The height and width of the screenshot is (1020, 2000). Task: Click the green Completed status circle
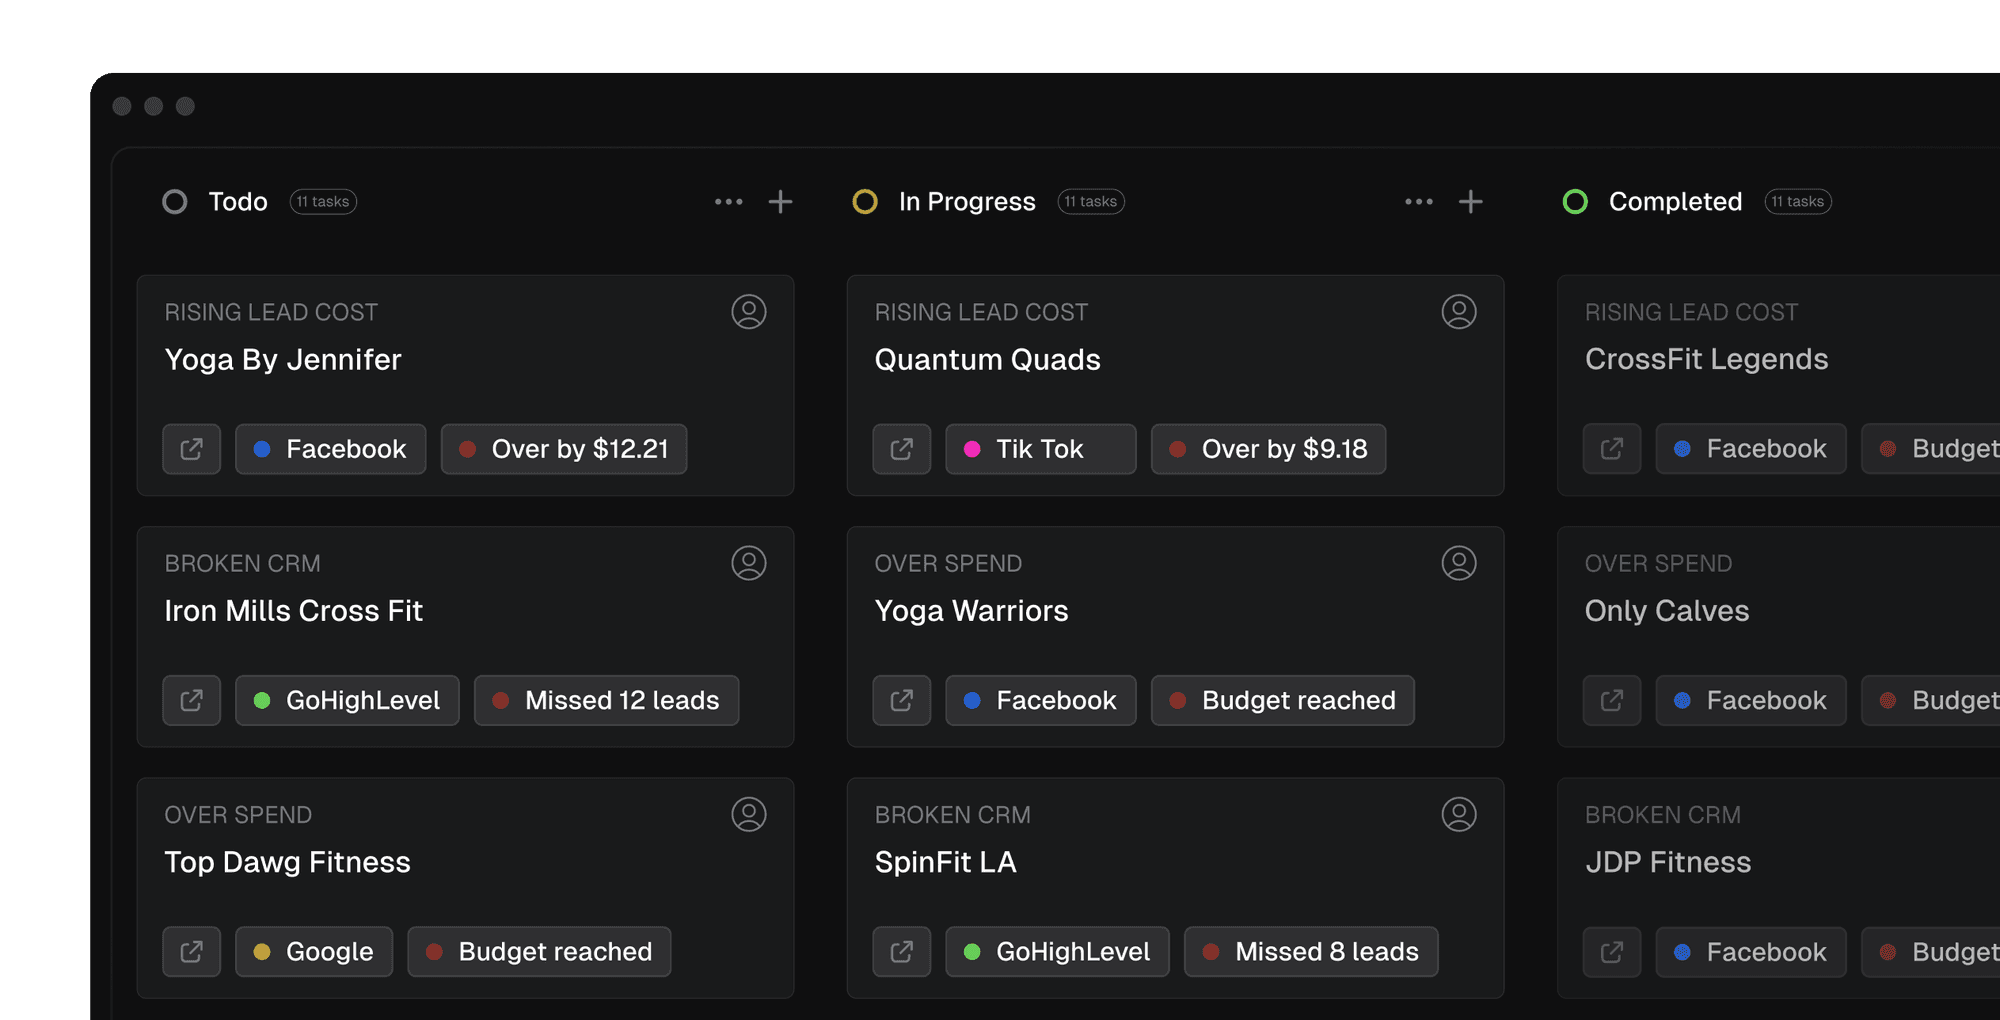(1575, 202)
